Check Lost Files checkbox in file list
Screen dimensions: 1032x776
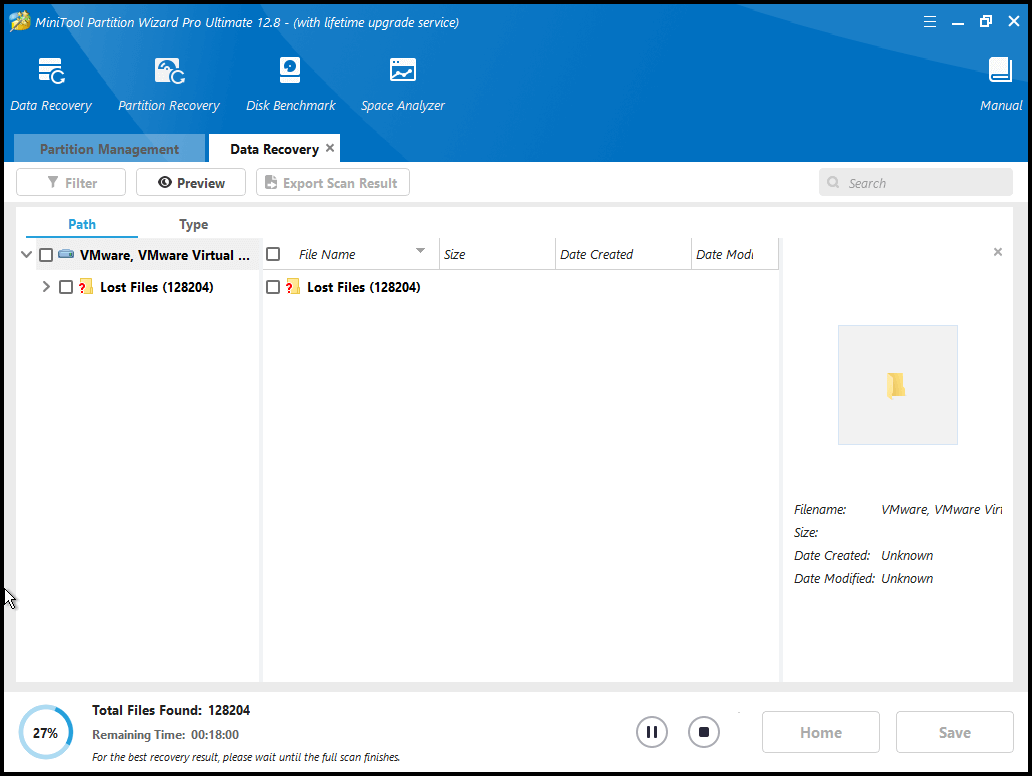pyautogui.click(x=273, y=287)
